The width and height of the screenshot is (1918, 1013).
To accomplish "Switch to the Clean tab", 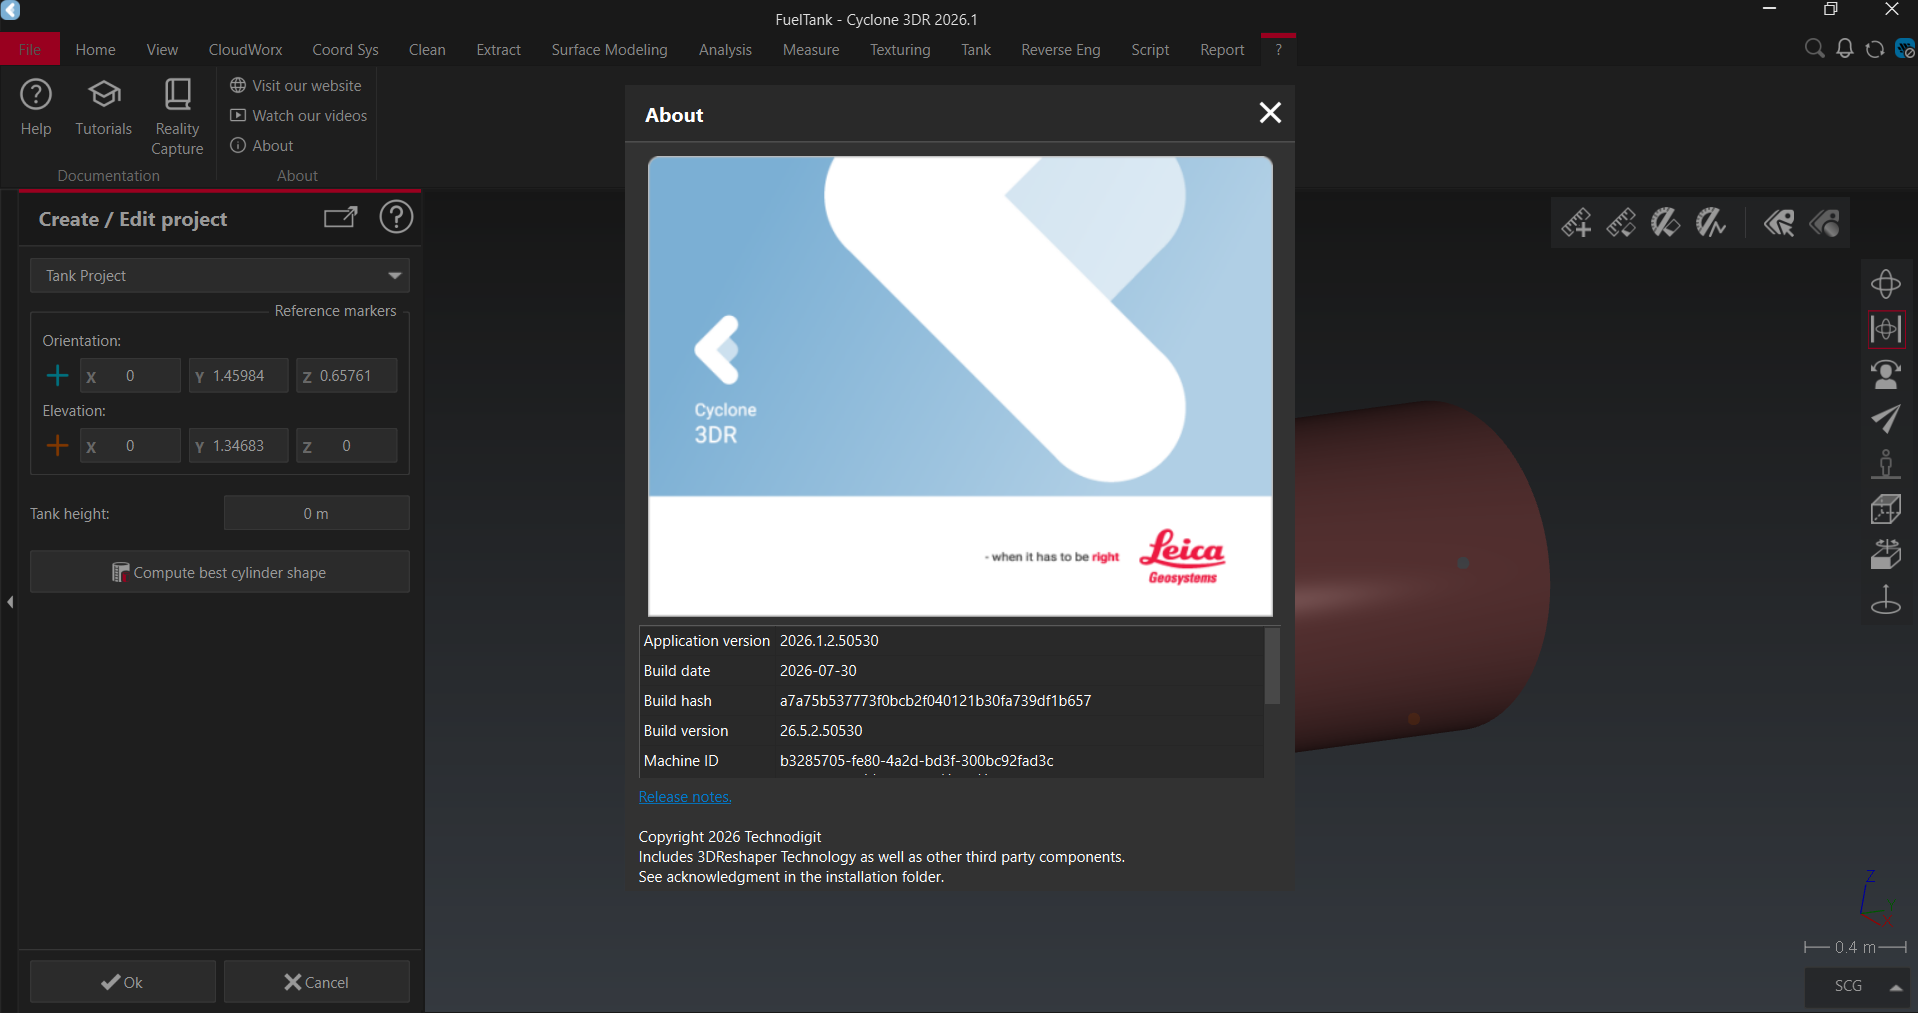I will point(427,50).
